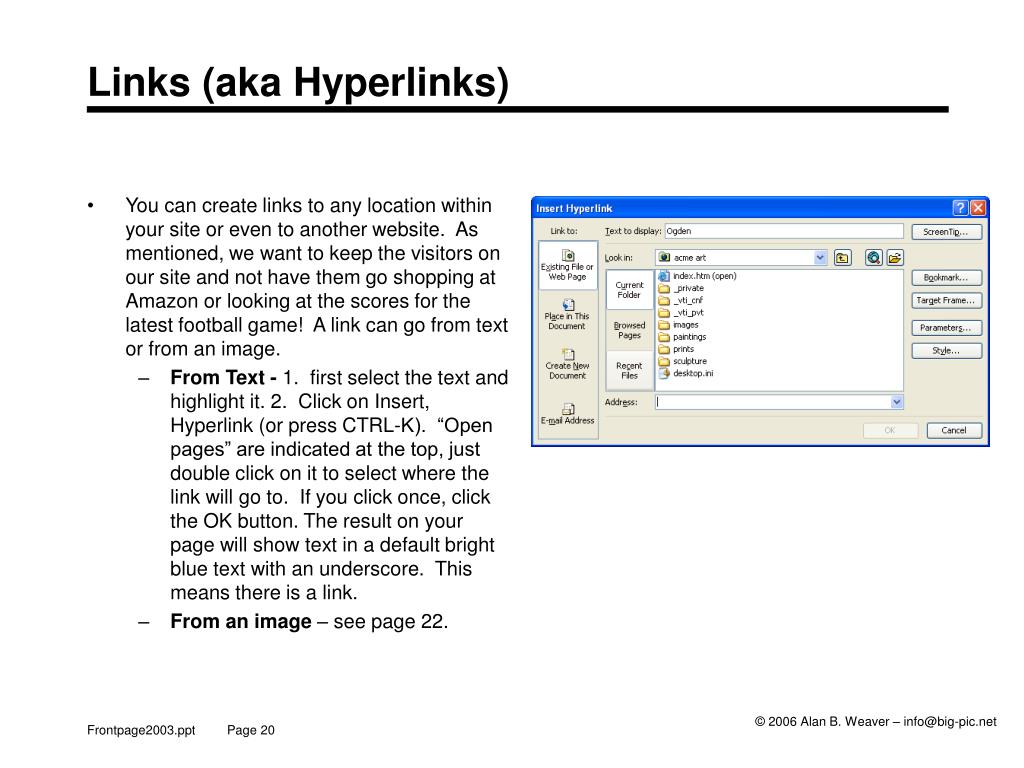Select Existing File or Web Page option

(568, 265)
